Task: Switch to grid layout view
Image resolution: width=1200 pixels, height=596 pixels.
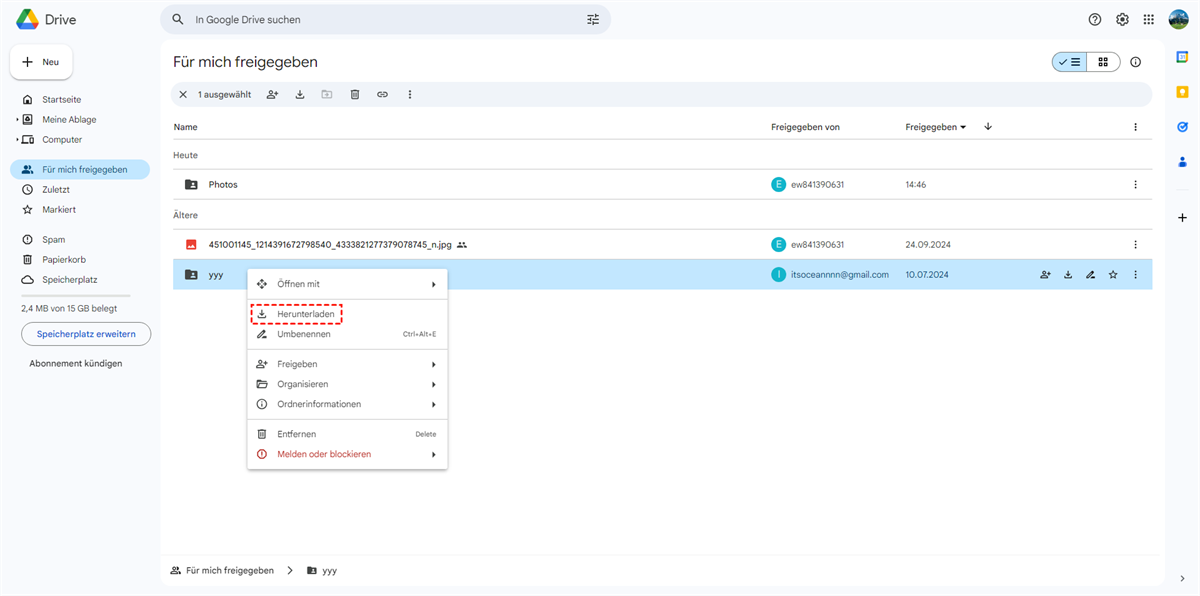Action: pyautogui.click(x=1103, y=62)
